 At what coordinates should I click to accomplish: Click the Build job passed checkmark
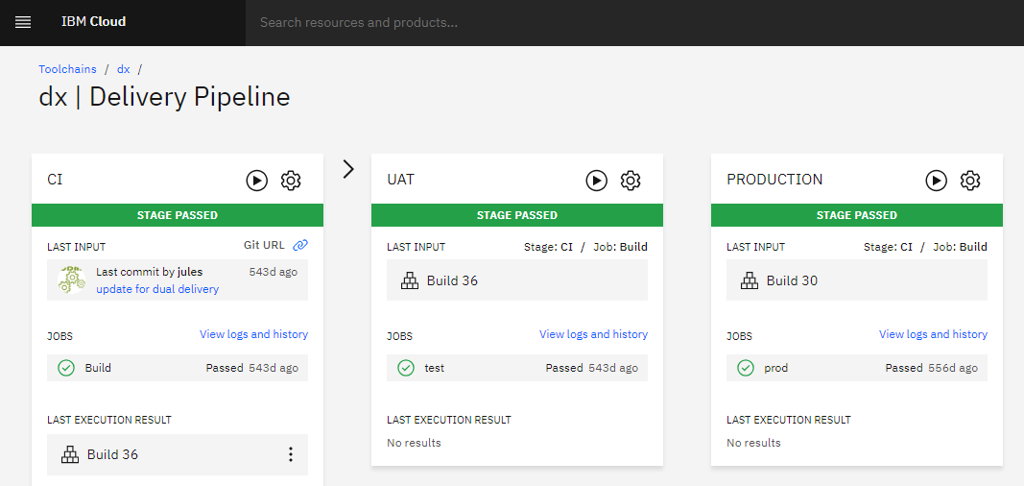coord(66,368)
